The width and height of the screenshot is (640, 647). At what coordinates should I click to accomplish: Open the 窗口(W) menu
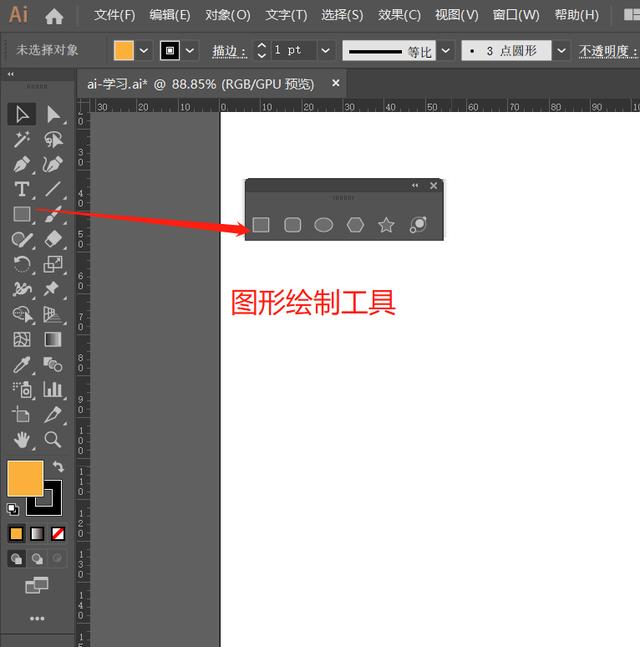pos(516,15)
